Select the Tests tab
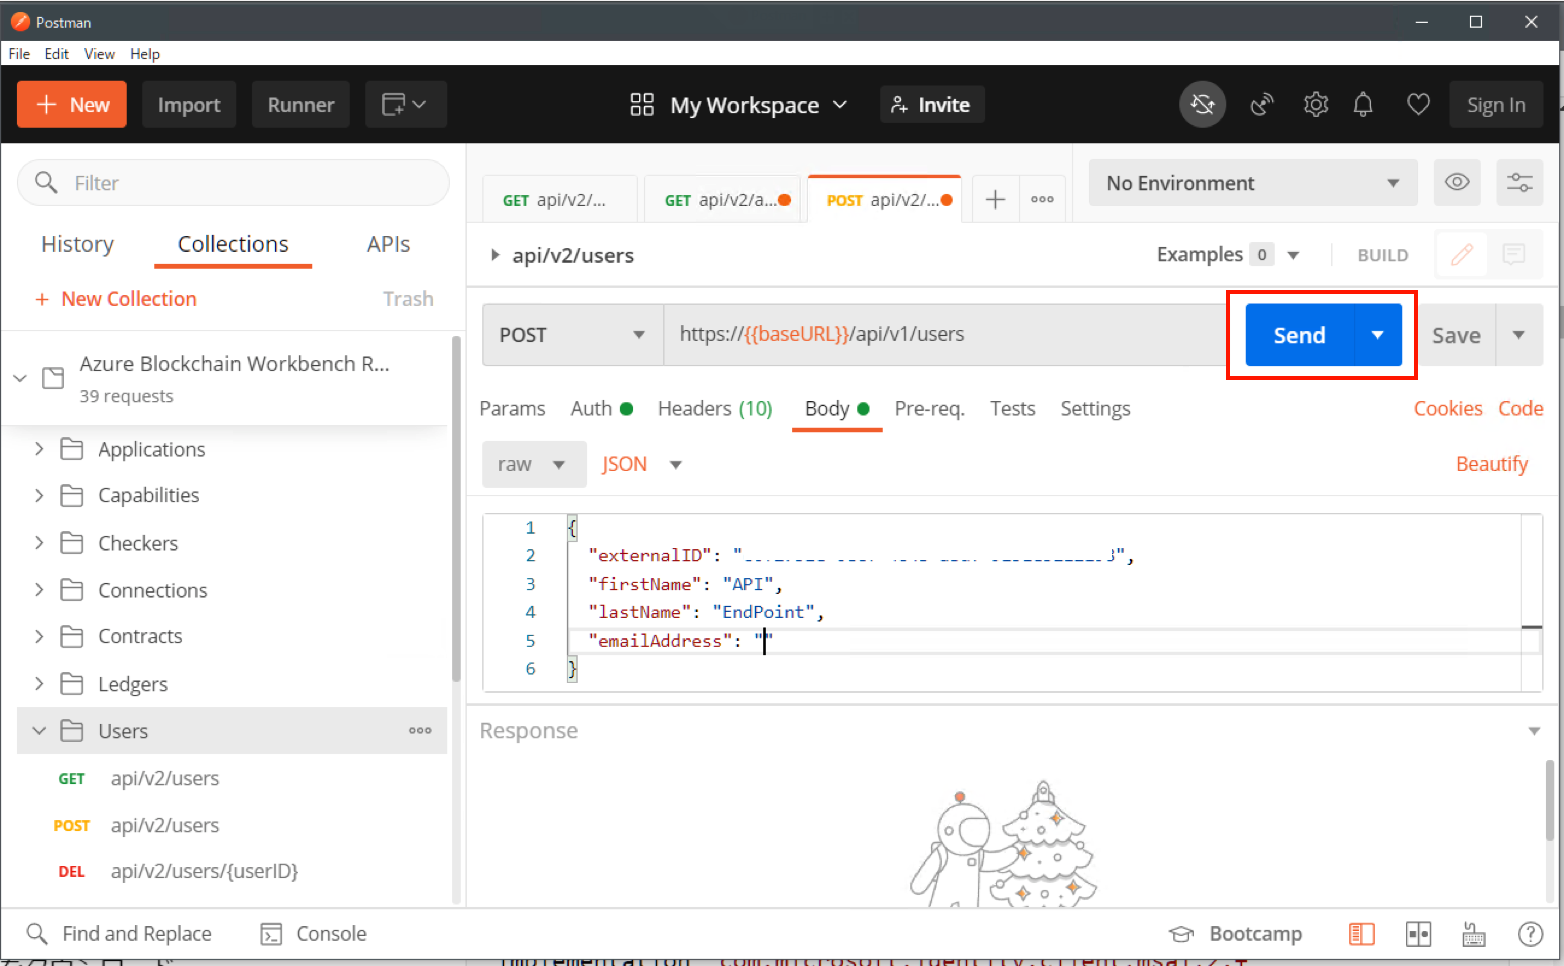The image size is (1564, 966). tap(1012, 408)
